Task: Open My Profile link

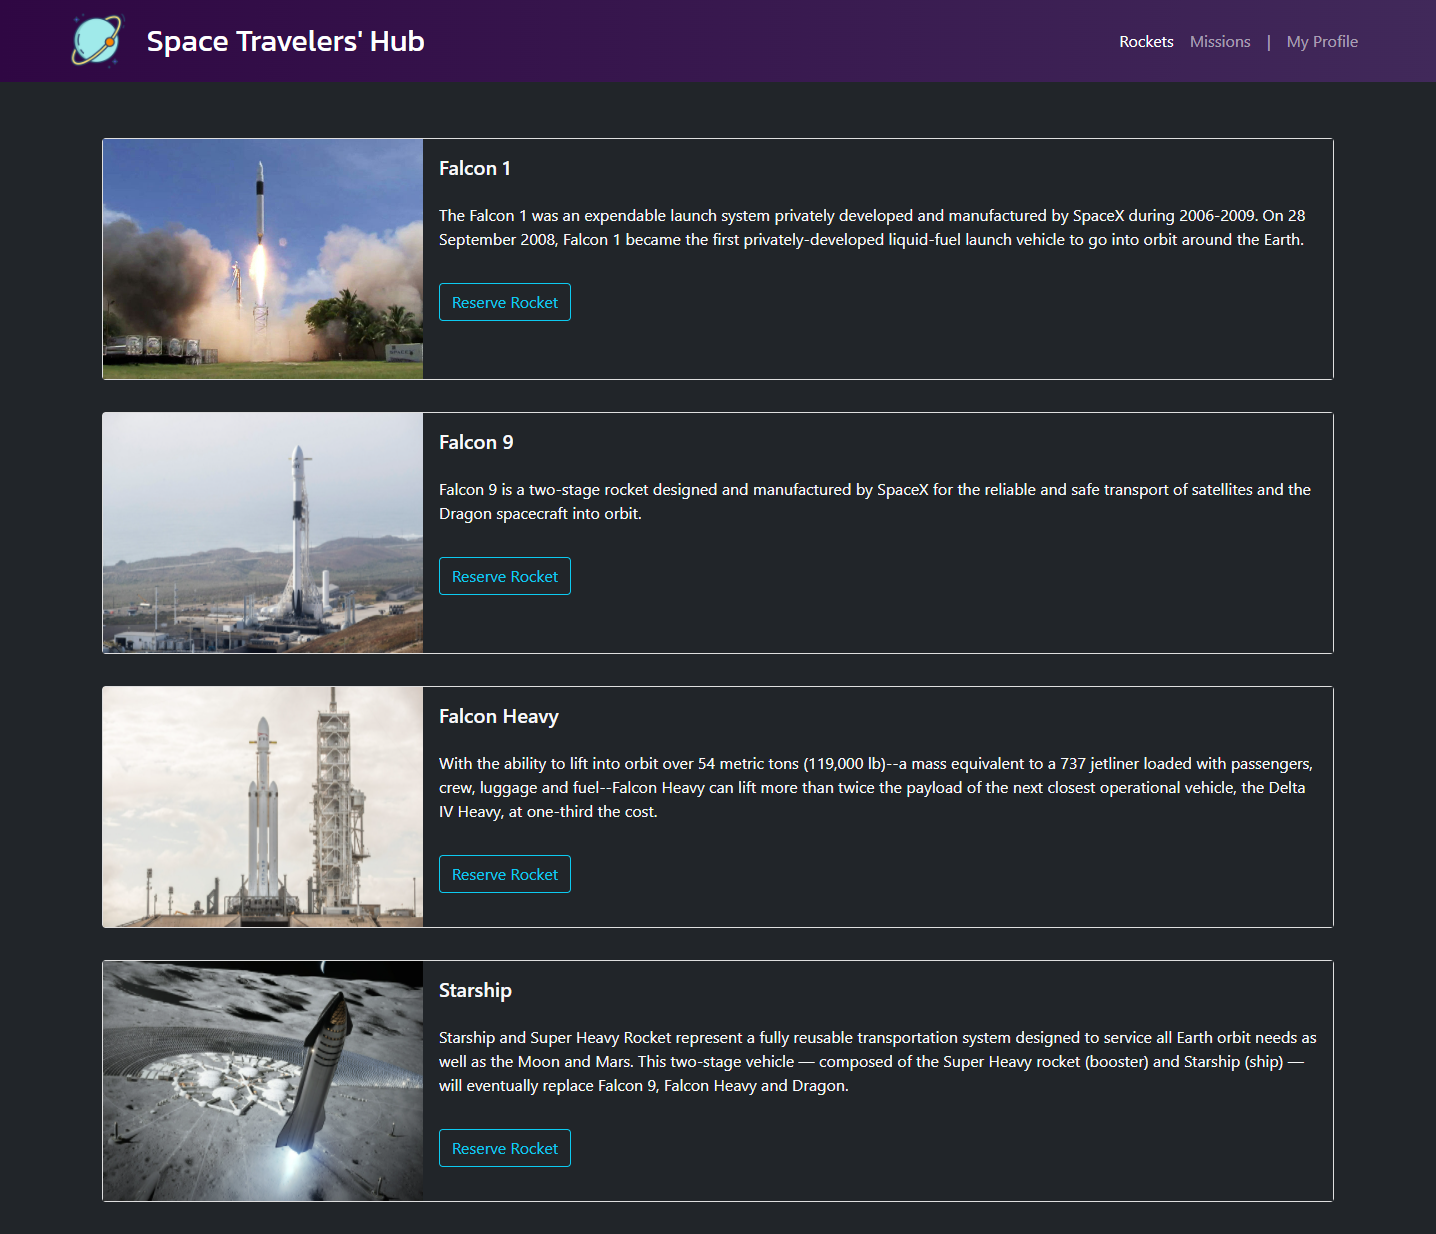Action: tap(1322, 41)
